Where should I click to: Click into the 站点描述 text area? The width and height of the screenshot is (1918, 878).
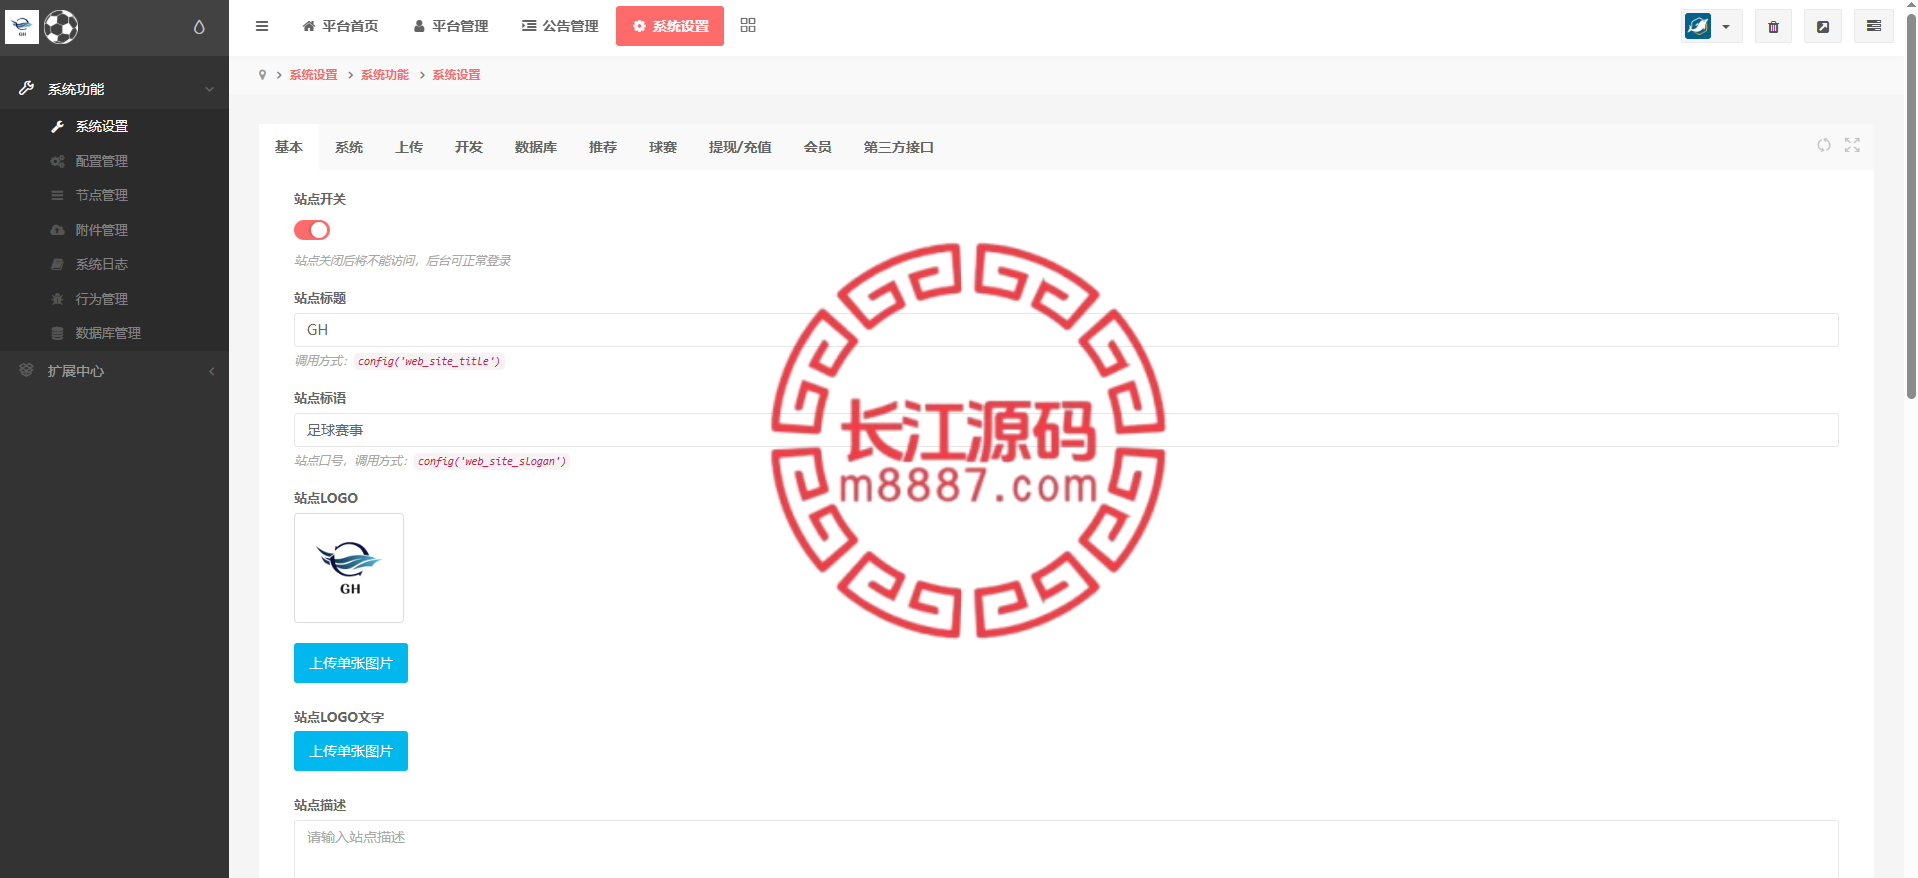point(1066,849)
